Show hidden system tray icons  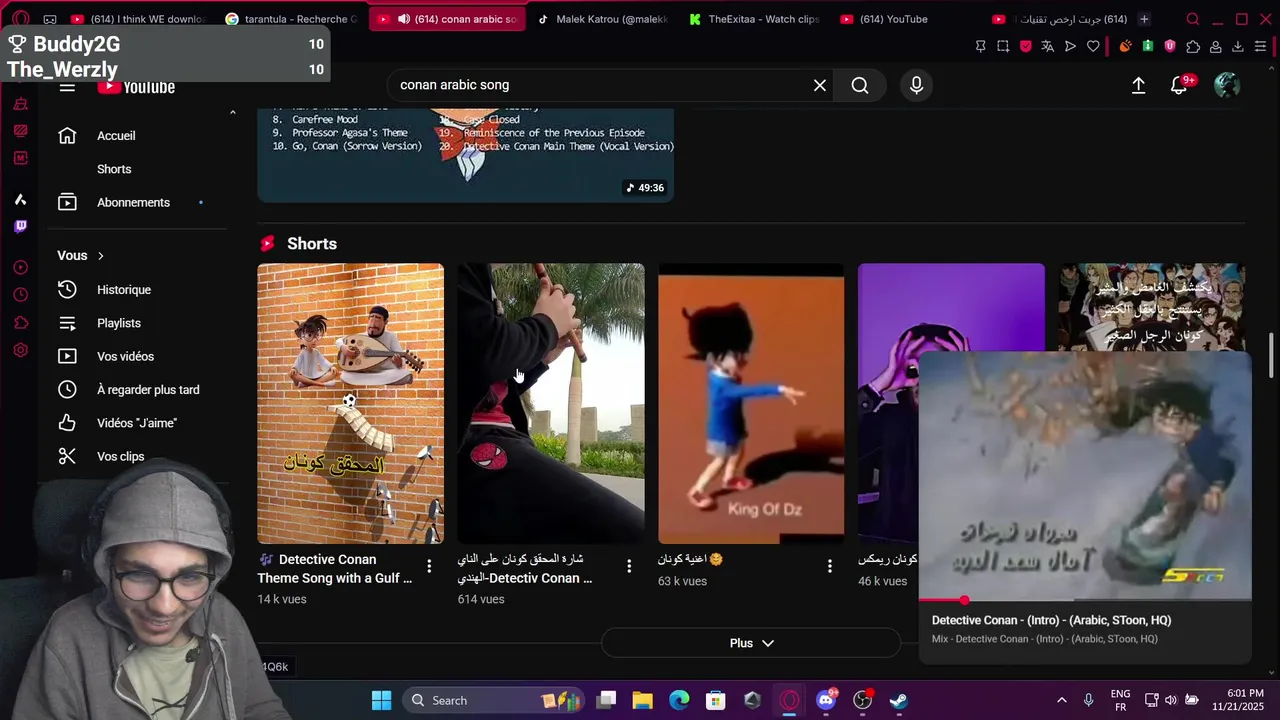click(1061, 700)
